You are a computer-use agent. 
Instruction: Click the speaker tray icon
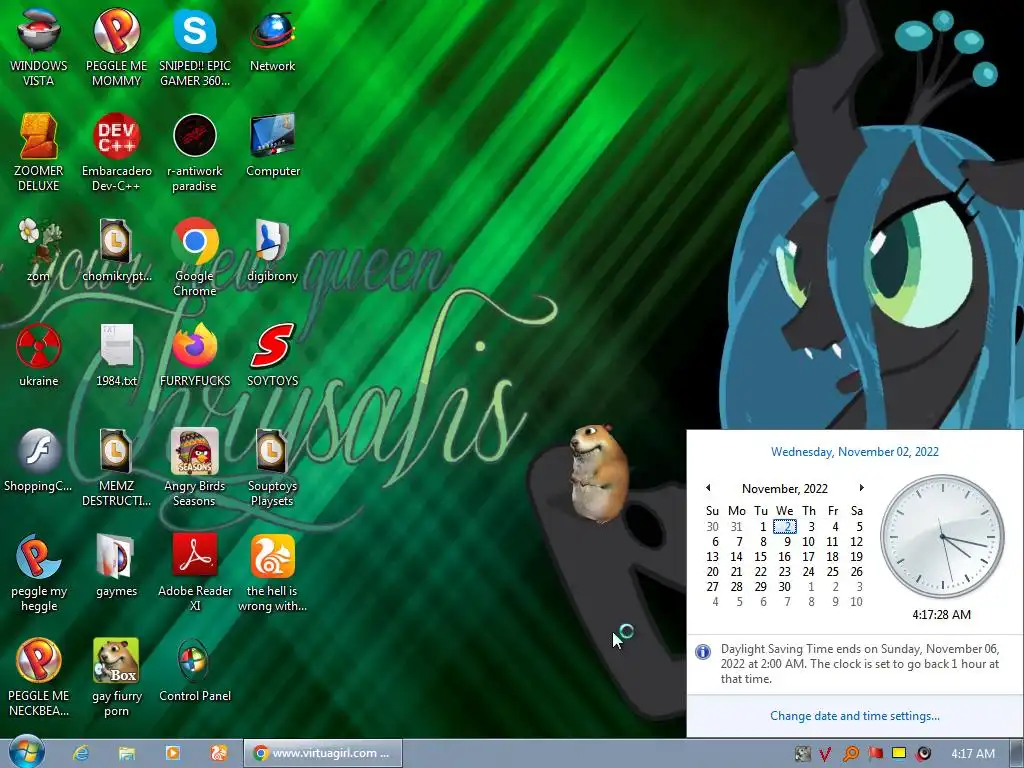coord(923,754)
